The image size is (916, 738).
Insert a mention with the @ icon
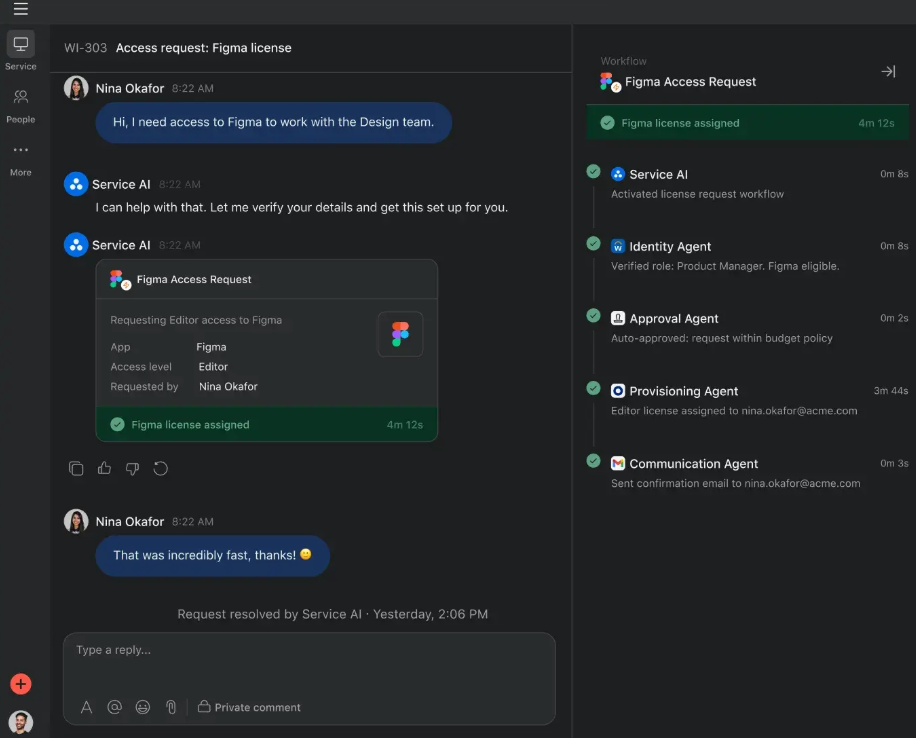point(114,707)
